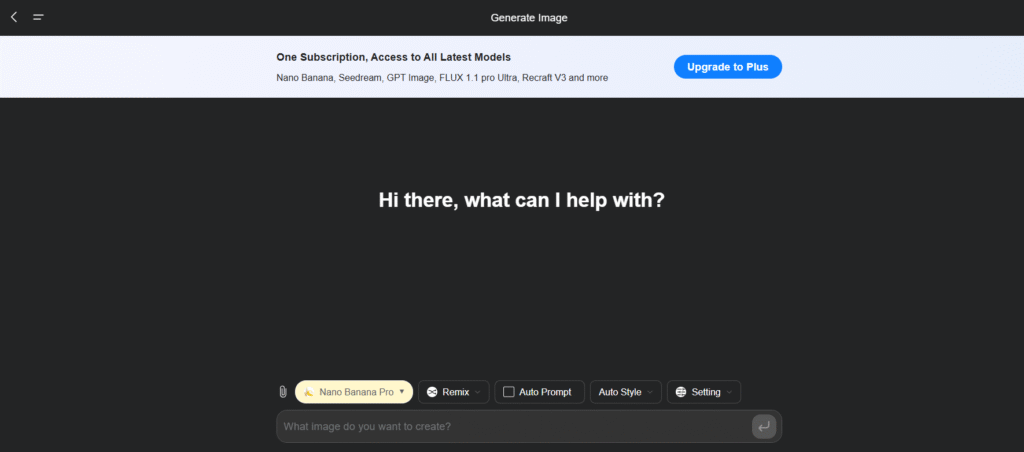This screenshot has height=452, width=1024.
Task: Click the Remix crossed-arrows icon
Action: [x=432, y=392]
